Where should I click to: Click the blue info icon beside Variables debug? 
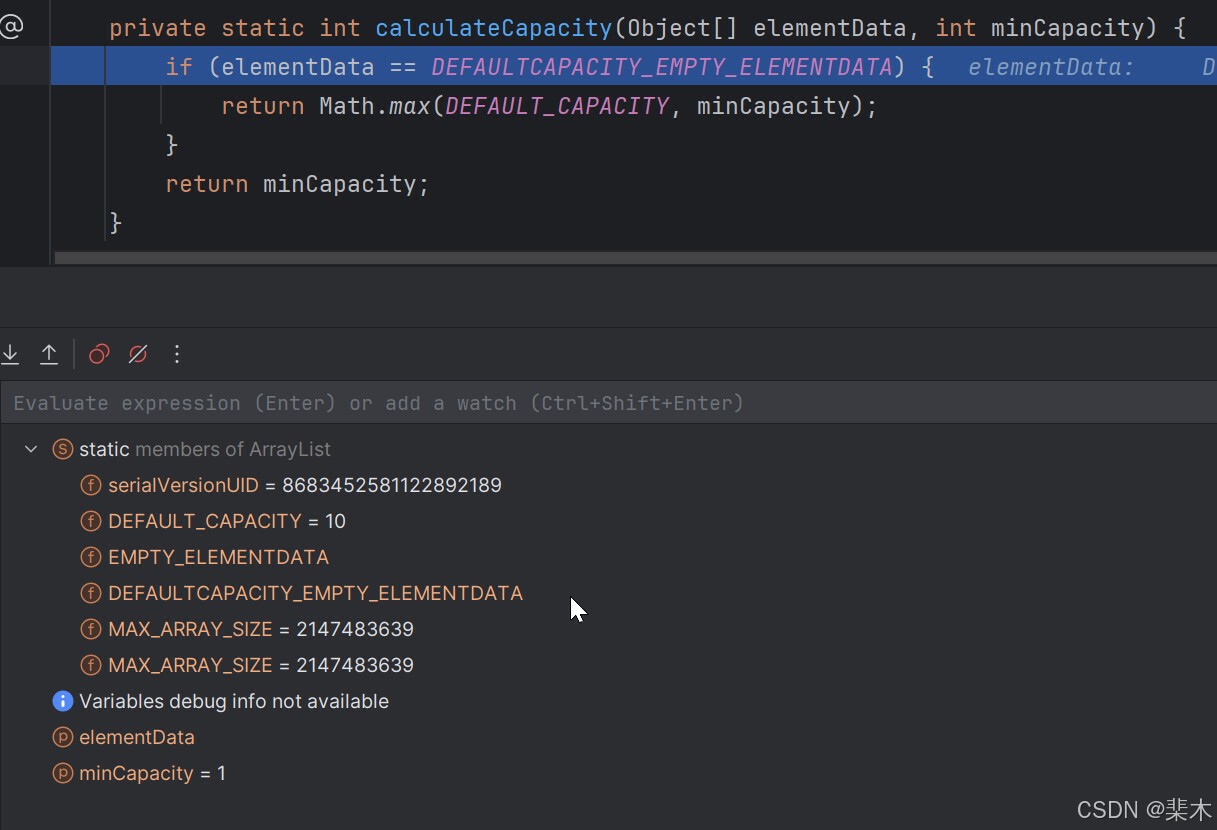[63, 701]
